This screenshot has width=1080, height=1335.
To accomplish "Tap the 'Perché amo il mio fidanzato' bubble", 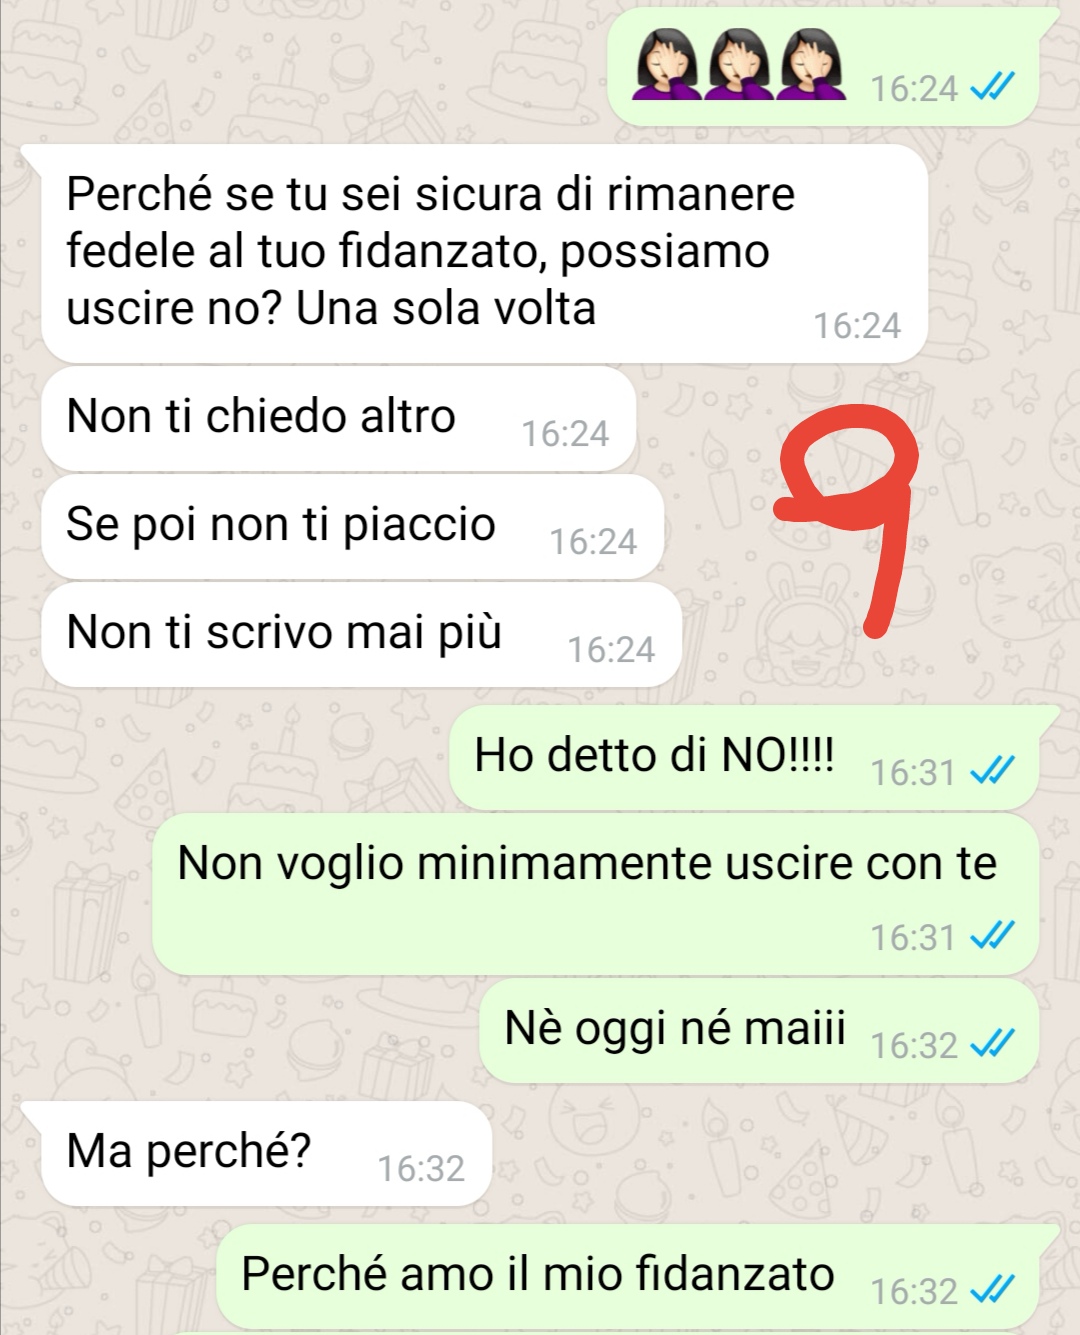I will pos(637,1277).
